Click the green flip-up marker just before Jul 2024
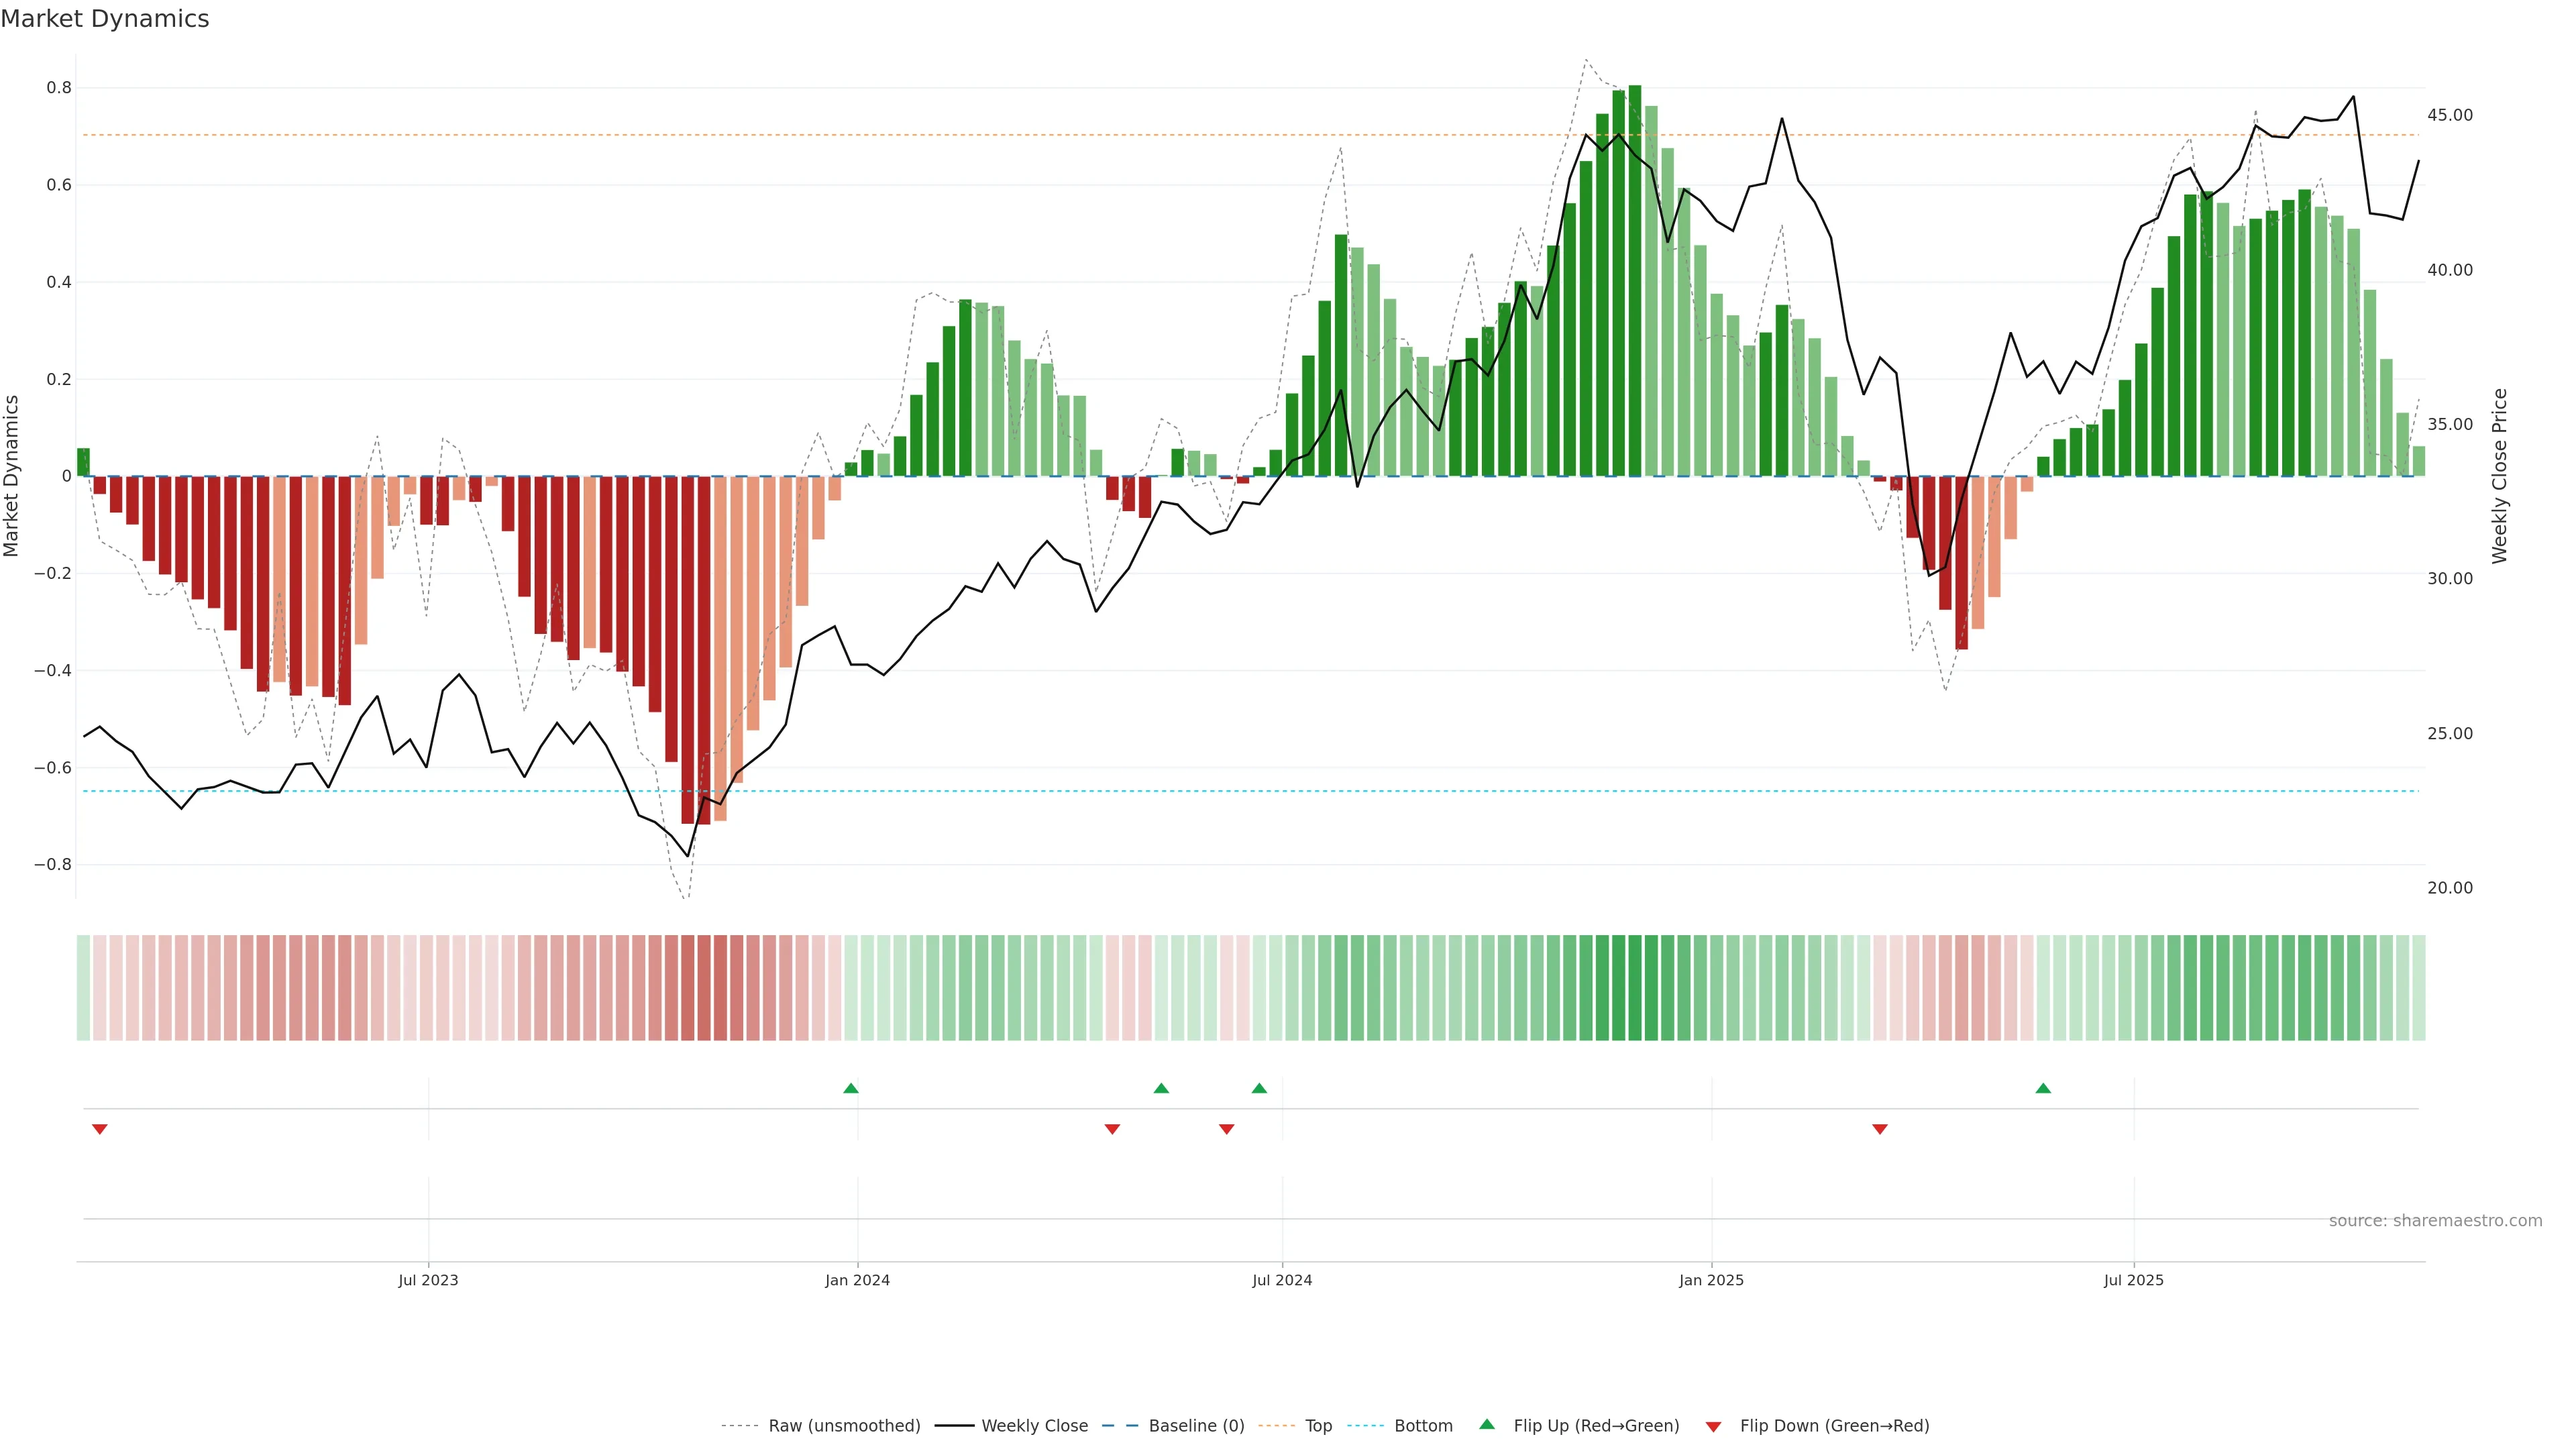This screenshot has width=2576, height=1449. [x=1259, y=1088]
